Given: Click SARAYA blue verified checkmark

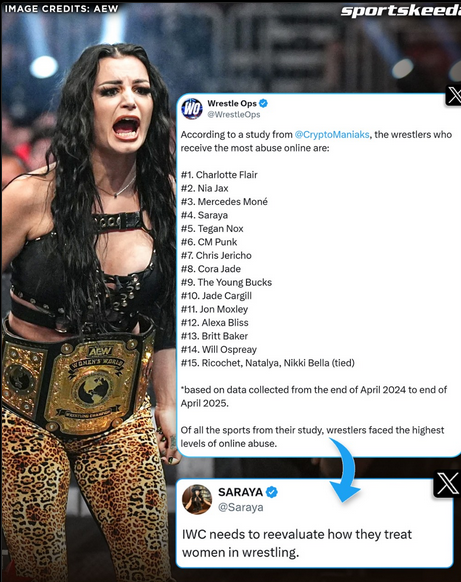Looking at the screenshot, I should coord(272,492).
